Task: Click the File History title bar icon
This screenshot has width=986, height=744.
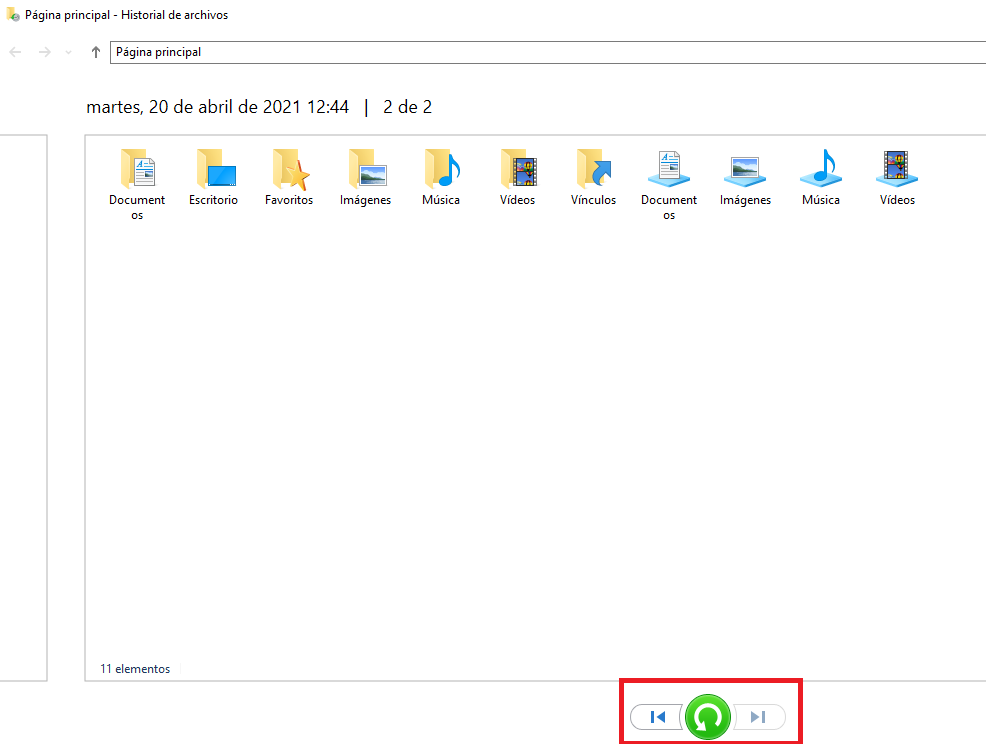Action: point(12,15)
